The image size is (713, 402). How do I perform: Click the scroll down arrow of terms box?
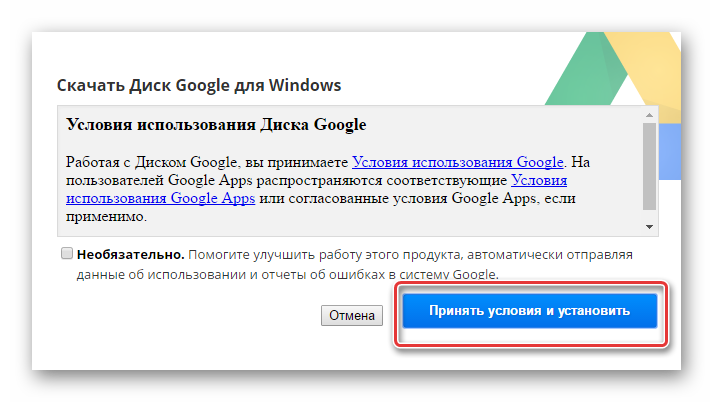click(649, 226)
